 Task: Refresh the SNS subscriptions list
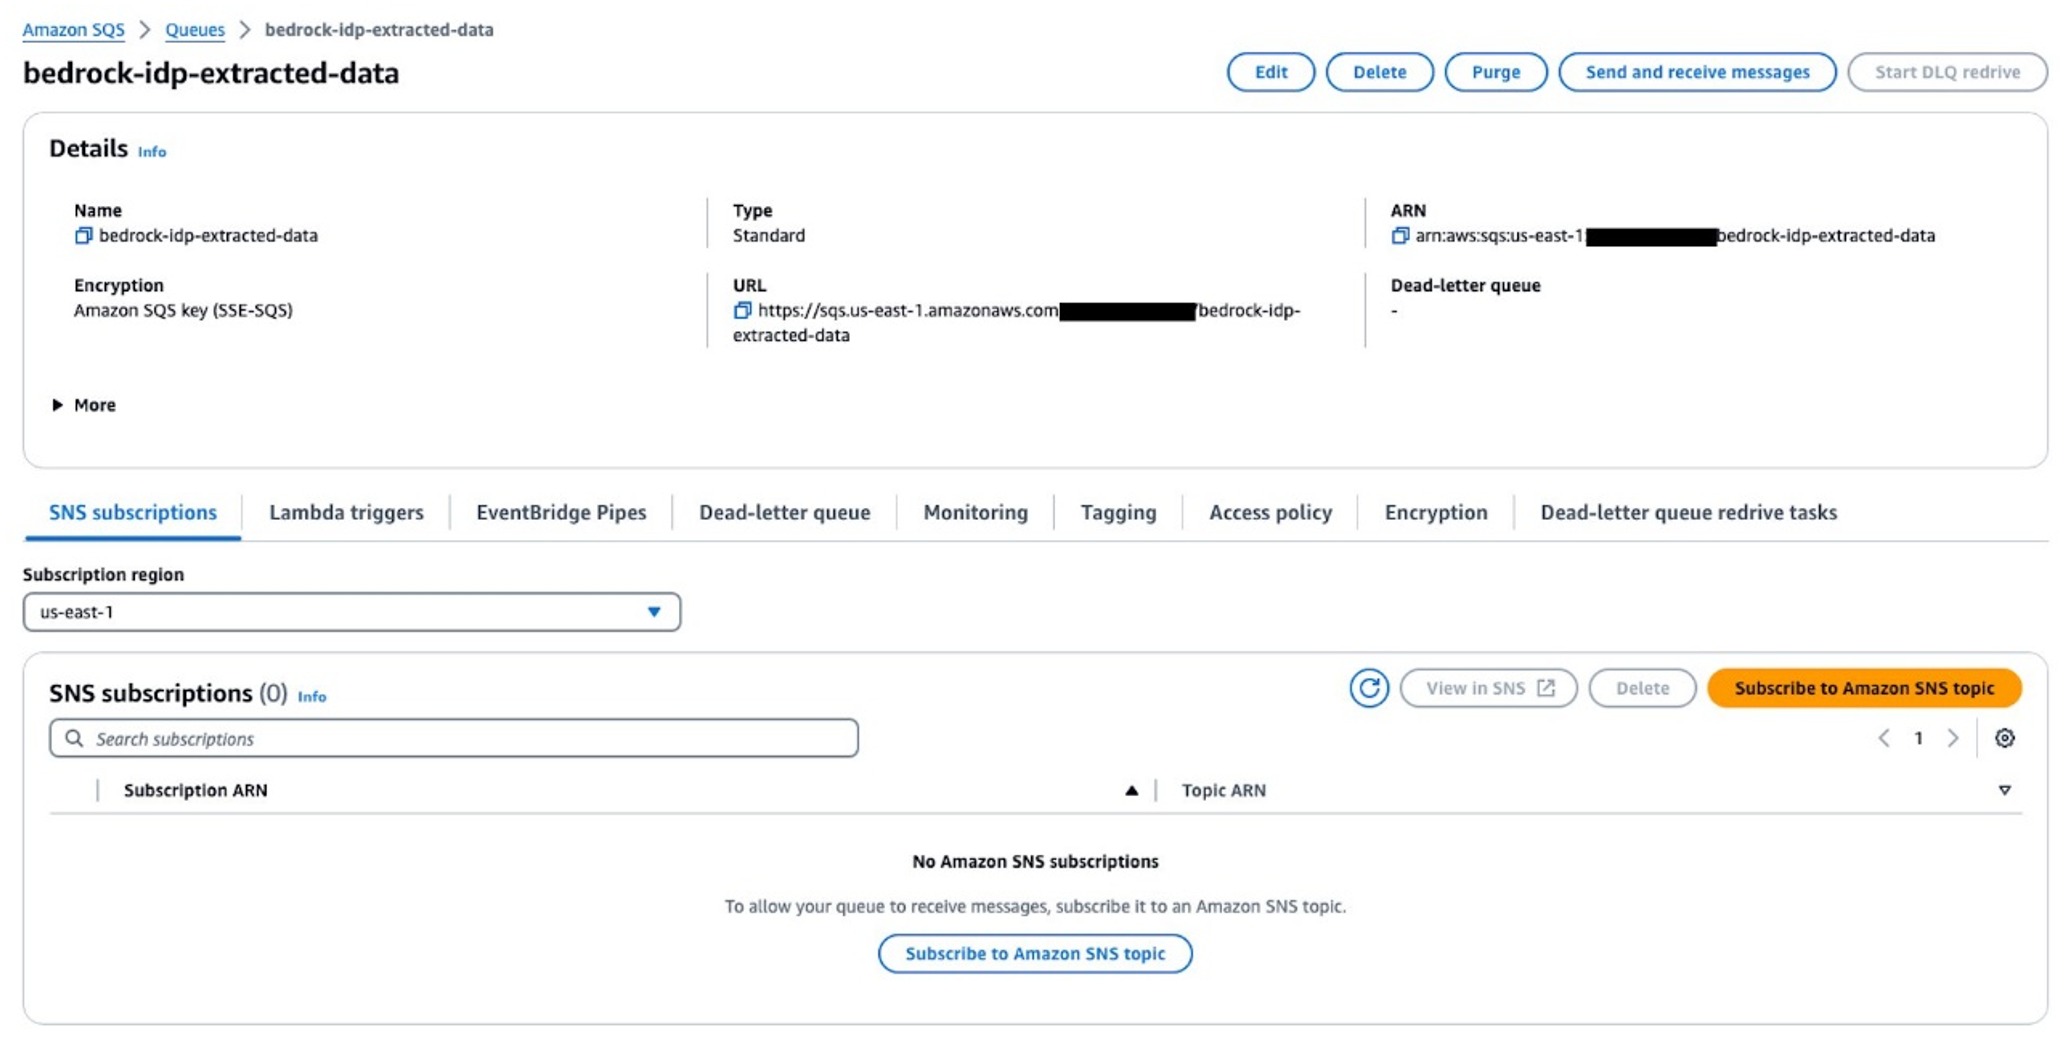(1369, 688)
